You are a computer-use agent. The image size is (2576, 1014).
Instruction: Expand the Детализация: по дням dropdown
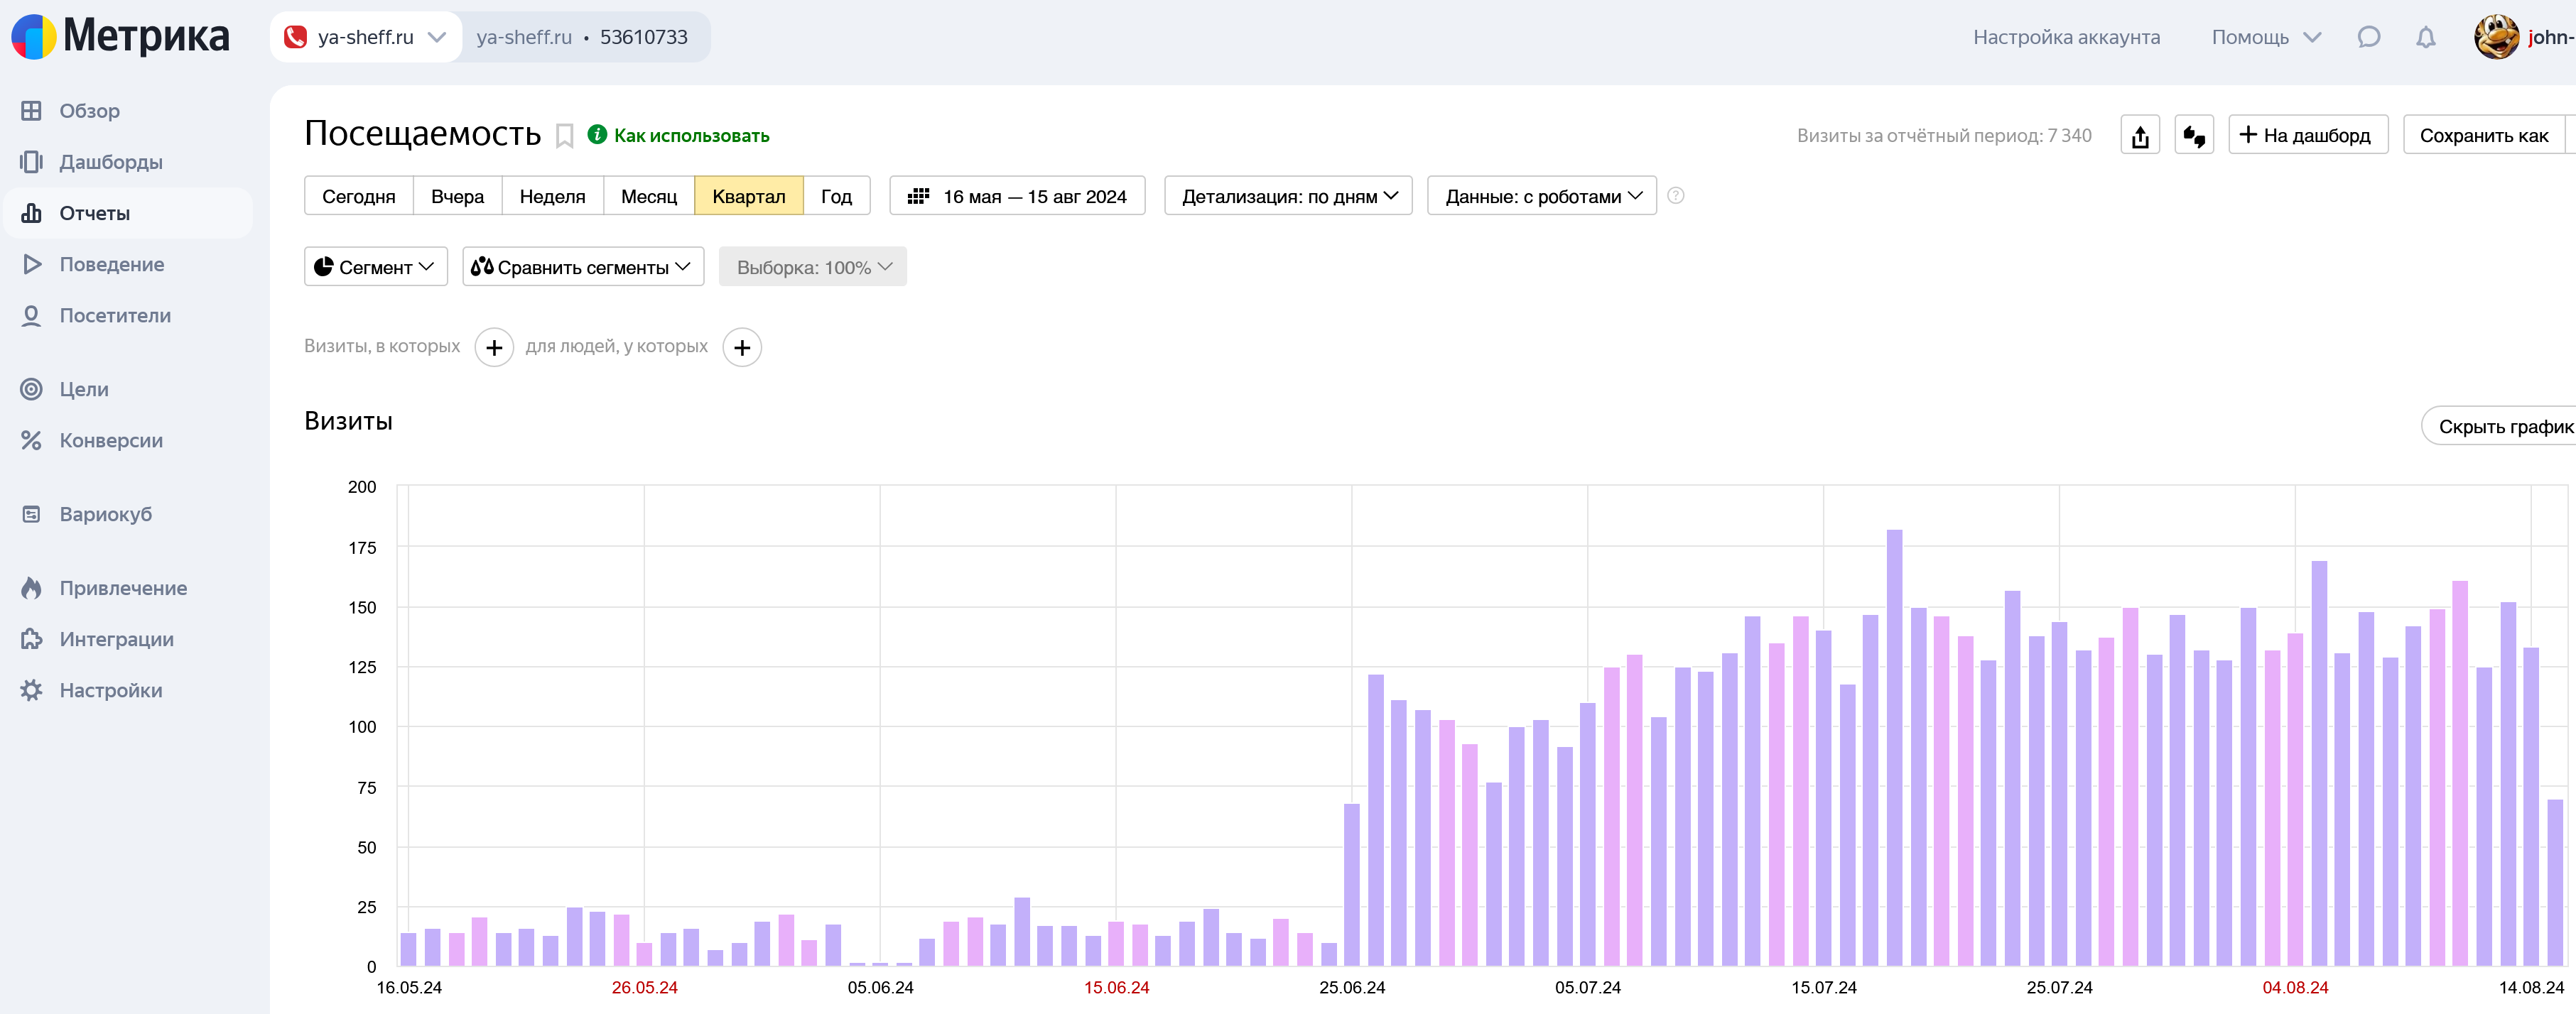[1288, 196]
